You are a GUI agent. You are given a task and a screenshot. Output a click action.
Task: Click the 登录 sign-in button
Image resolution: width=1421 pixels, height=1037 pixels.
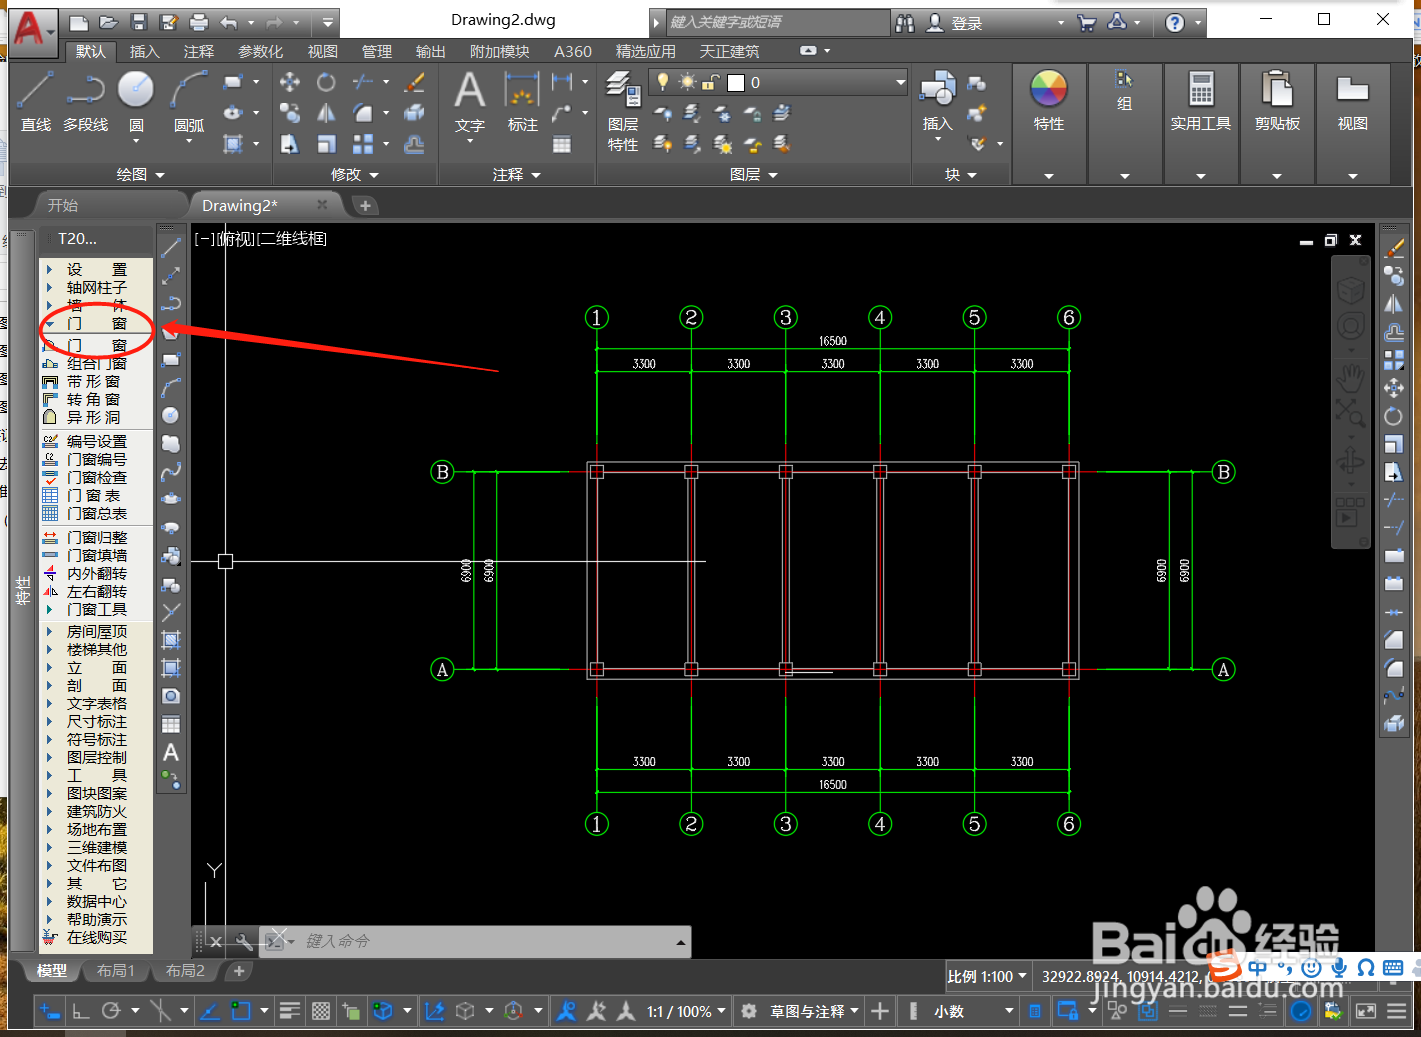click(x=956, y=22)
